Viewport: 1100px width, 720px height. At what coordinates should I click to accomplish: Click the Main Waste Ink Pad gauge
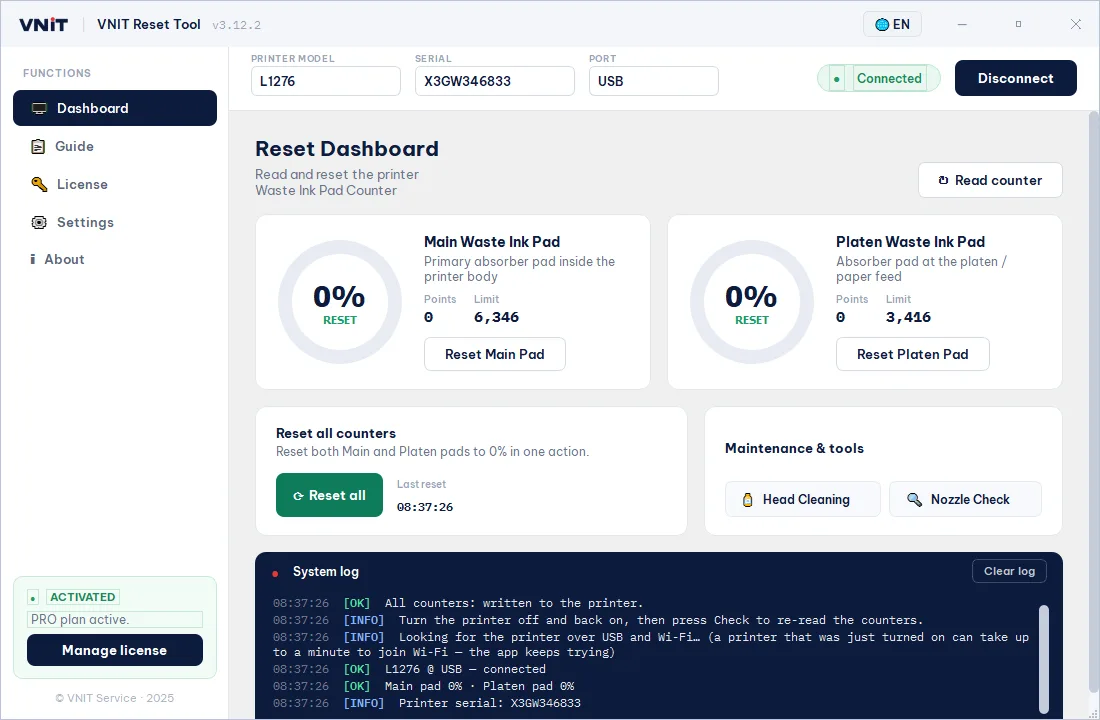click(340, 302)
